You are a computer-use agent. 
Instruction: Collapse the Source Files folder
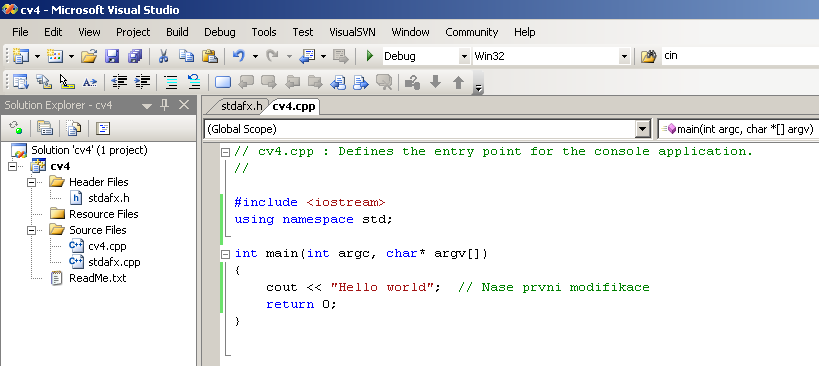point(31,230)
